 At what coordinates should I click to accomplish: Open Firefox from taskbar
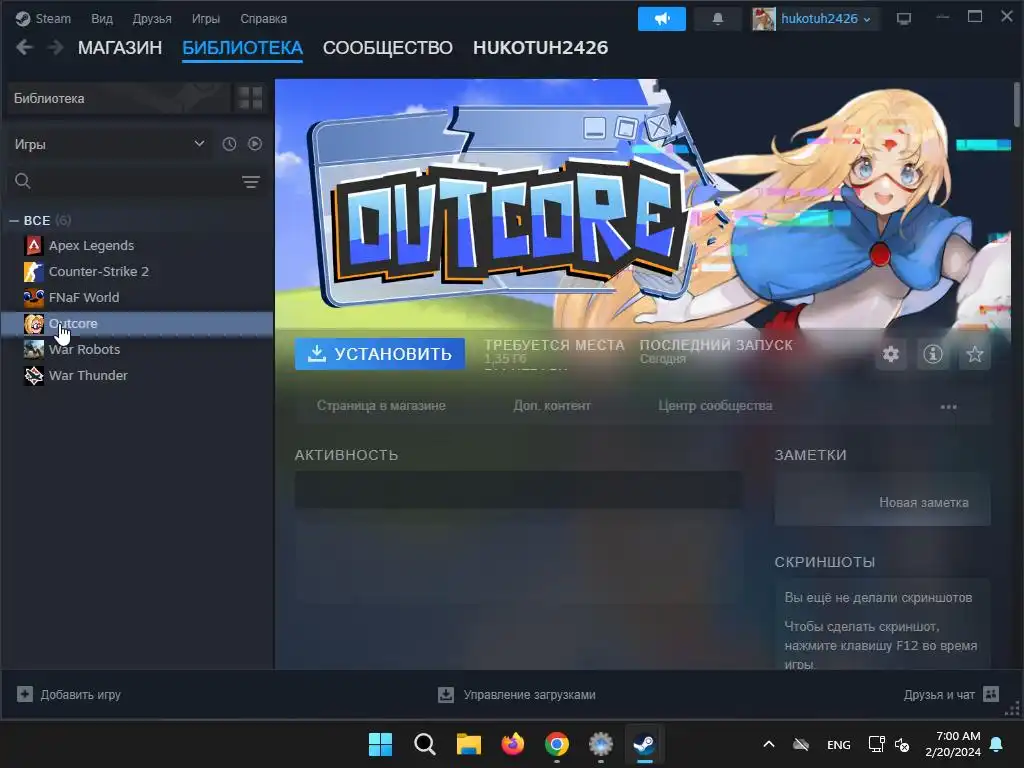(x=513, y=744)
